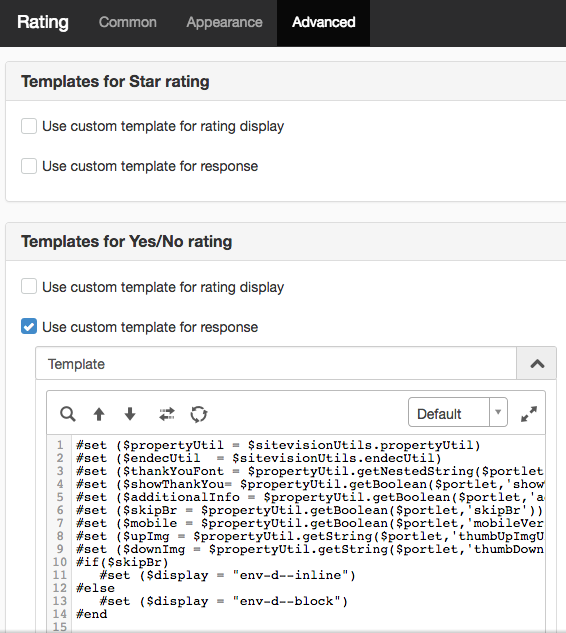Viewport: 566px width, 633px height.
Task: Expand the code editor to fullscreen
Action: 529,414
